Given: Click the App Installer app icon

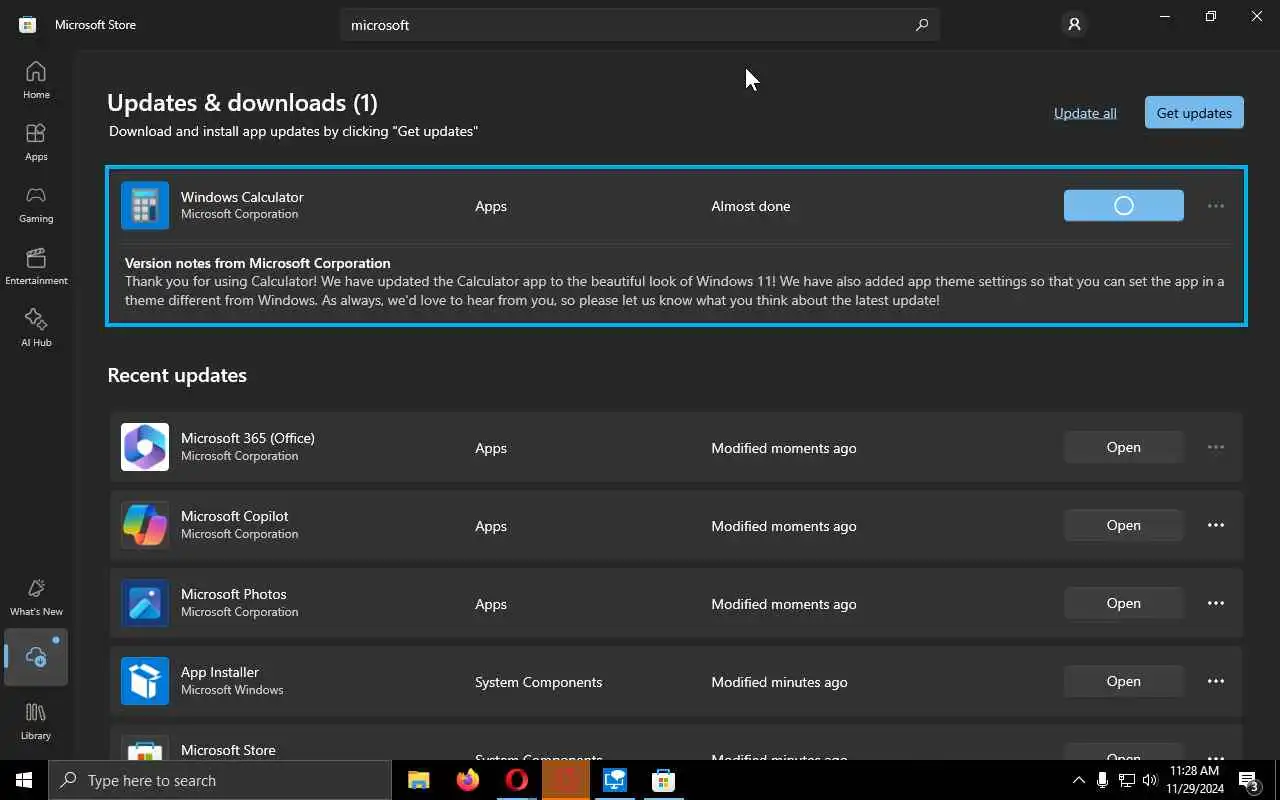Looking at the screenshot, I should tap(145, 681).
